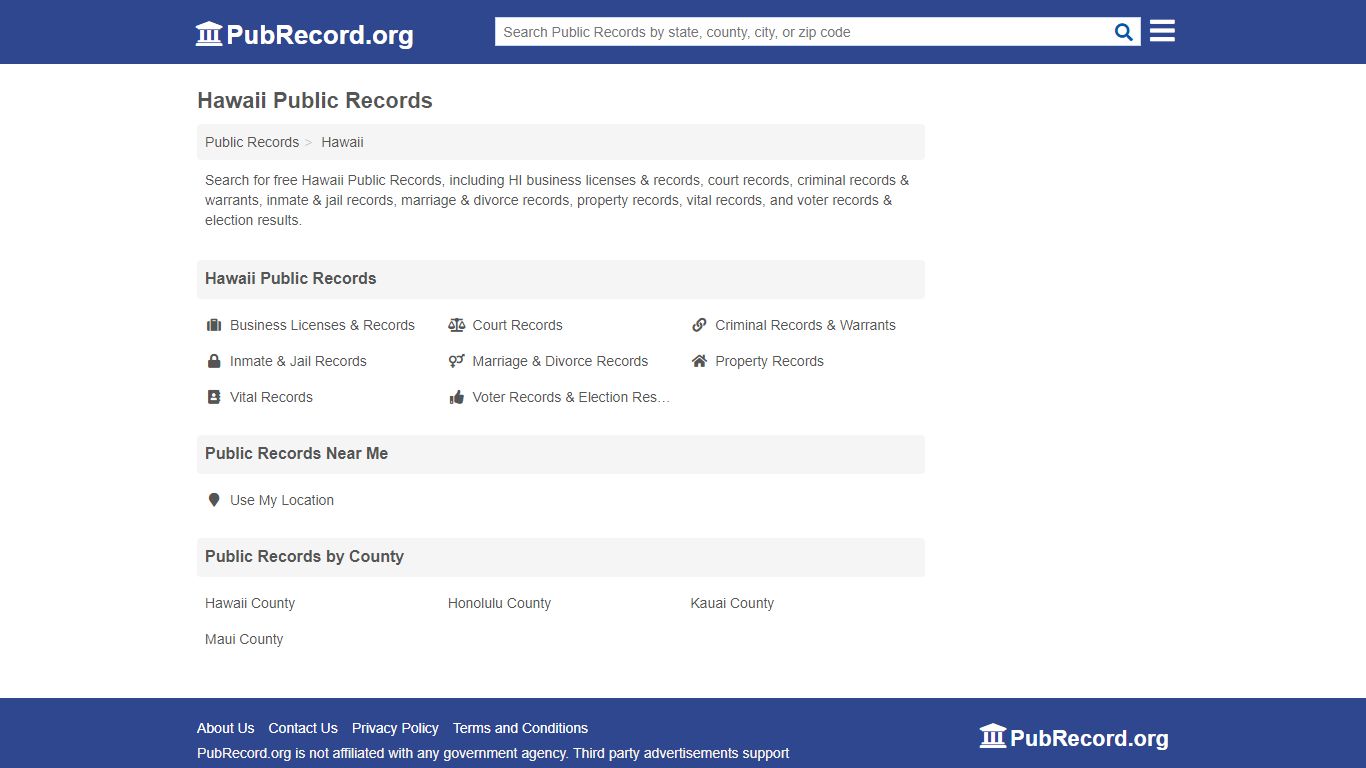Open Privacy Policy footer link
The width and height of the screenshot is (1366, 768).
tap(395, 728)
